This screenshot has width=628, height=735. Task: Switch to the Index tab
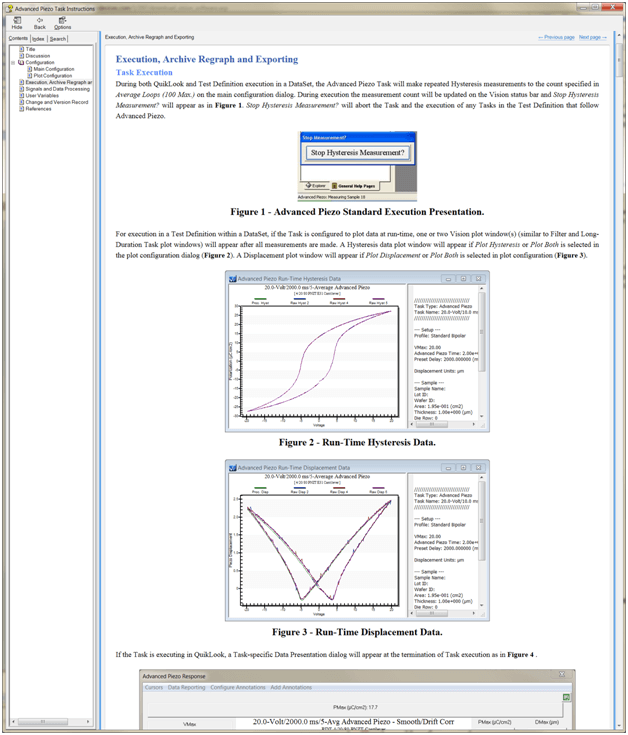[38, 39]
